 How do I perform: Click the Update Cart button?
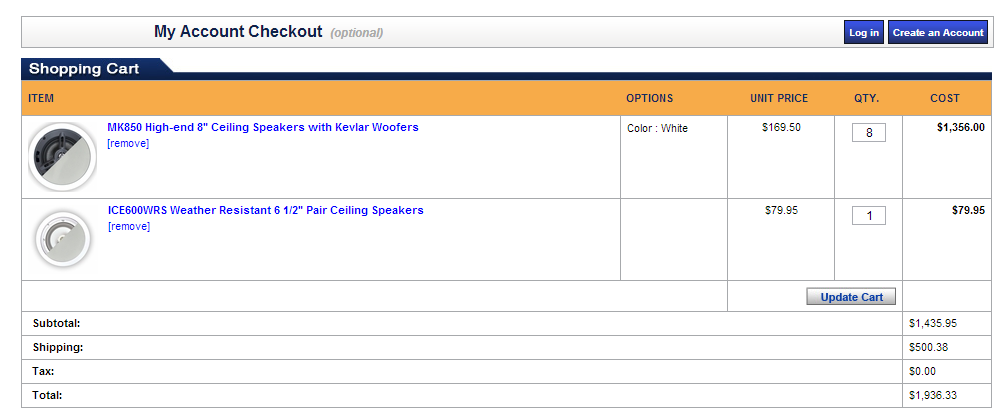[x=851, y=297]
